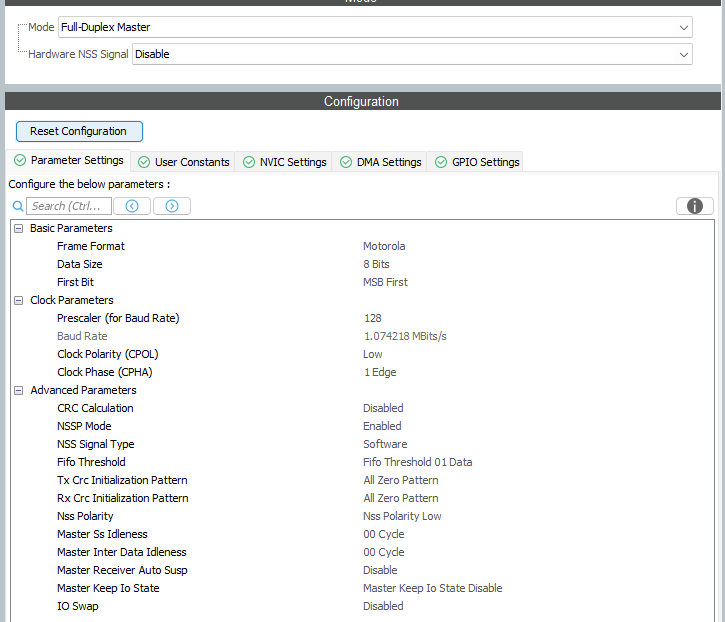Click the Clock Polarity (CPOL) label
This screenshot has height=622, width=725.
(x=108, y=354)
